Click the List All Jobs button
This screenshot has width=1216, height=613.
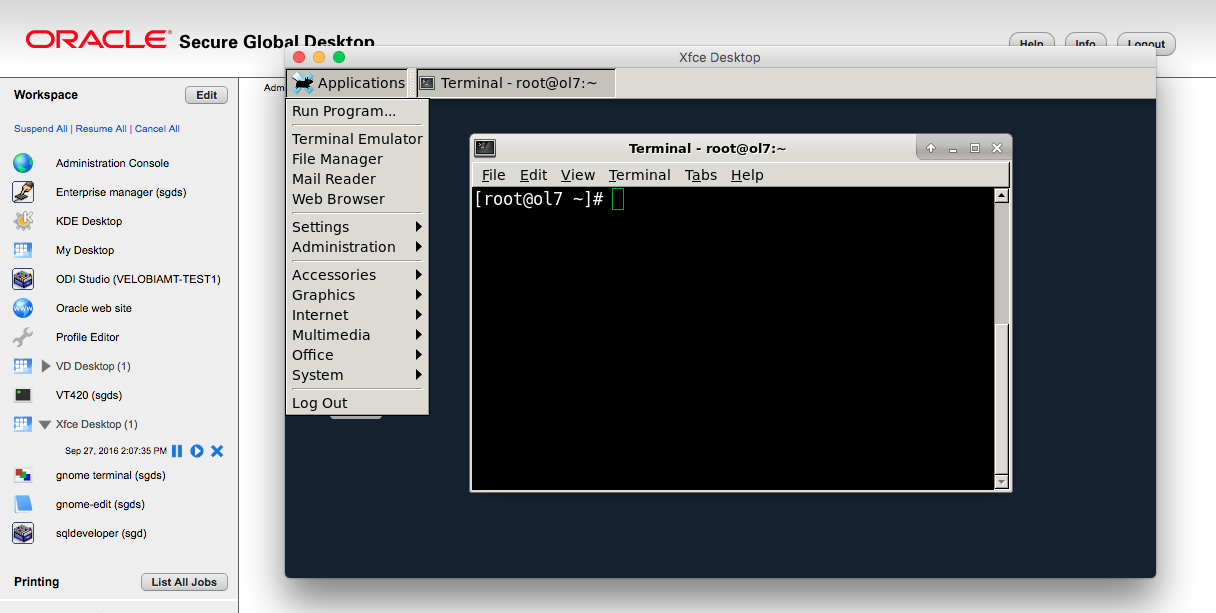[x=184, y=582]
